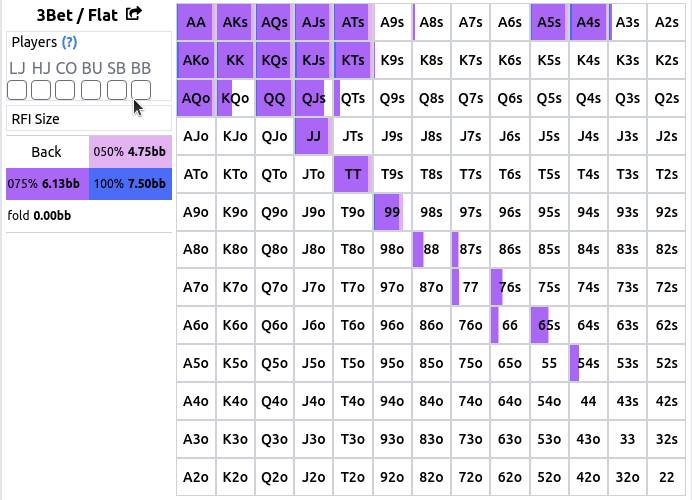Select the AKs hand cell
Screen dimensions: 692x500
coord(236,22)
